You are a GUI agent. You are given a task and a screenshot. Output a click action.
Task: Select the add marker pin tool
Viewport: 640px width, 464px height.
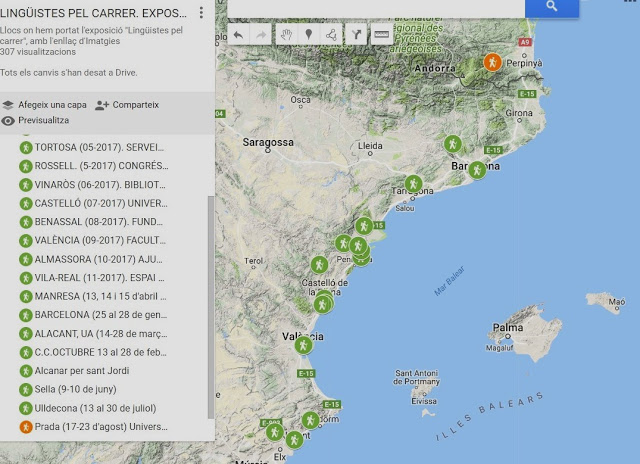(309, 35)
